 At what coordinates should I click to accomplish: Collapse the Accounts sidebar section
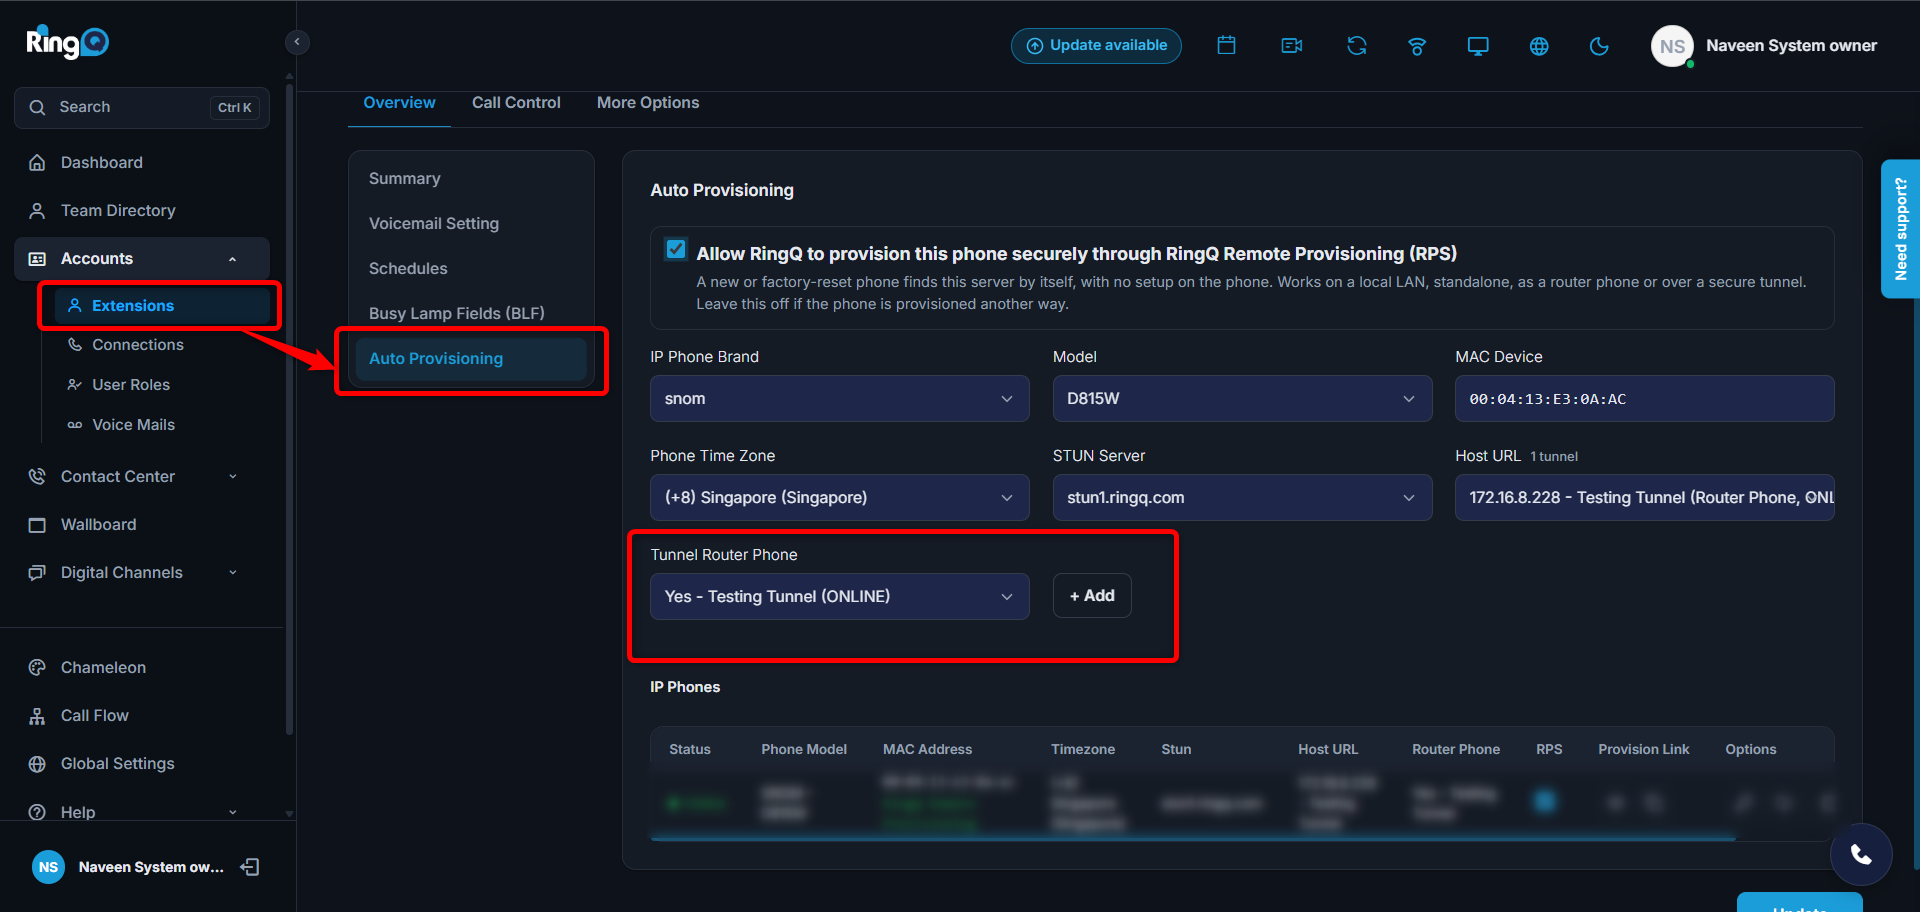142,258
